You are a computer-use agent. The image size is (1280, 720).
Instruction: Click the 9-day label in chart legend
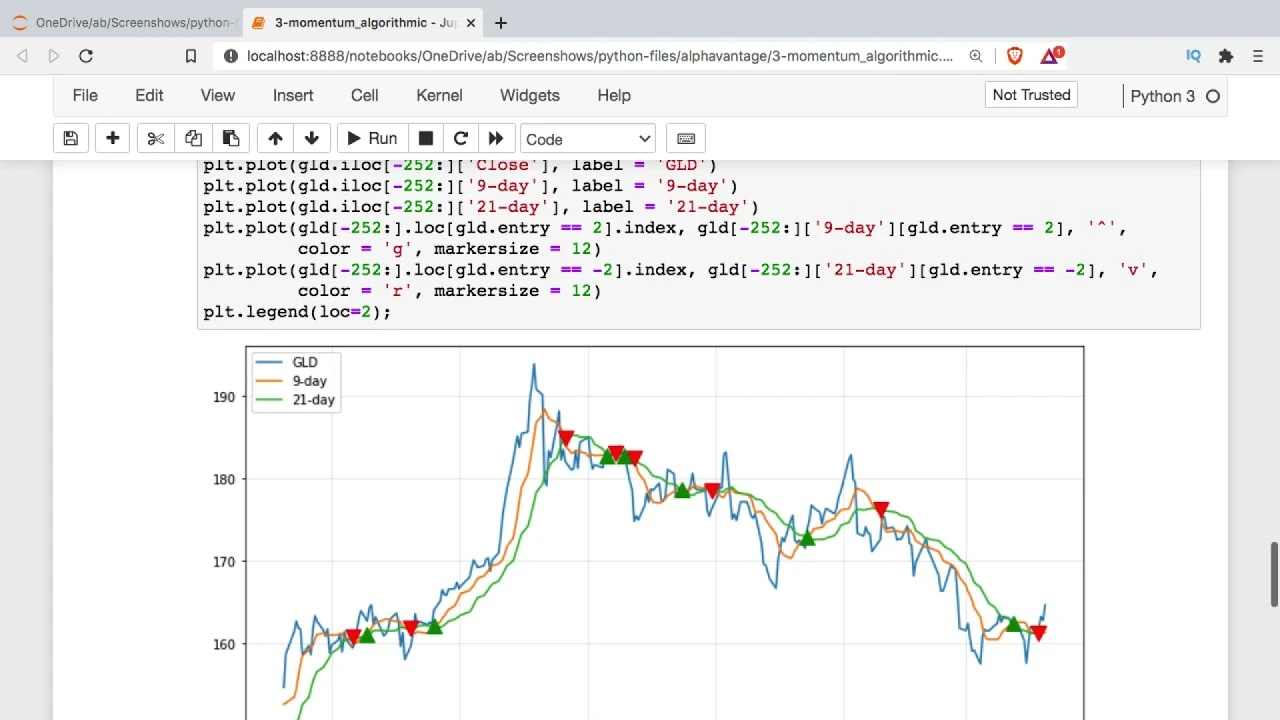pos(309,381)
